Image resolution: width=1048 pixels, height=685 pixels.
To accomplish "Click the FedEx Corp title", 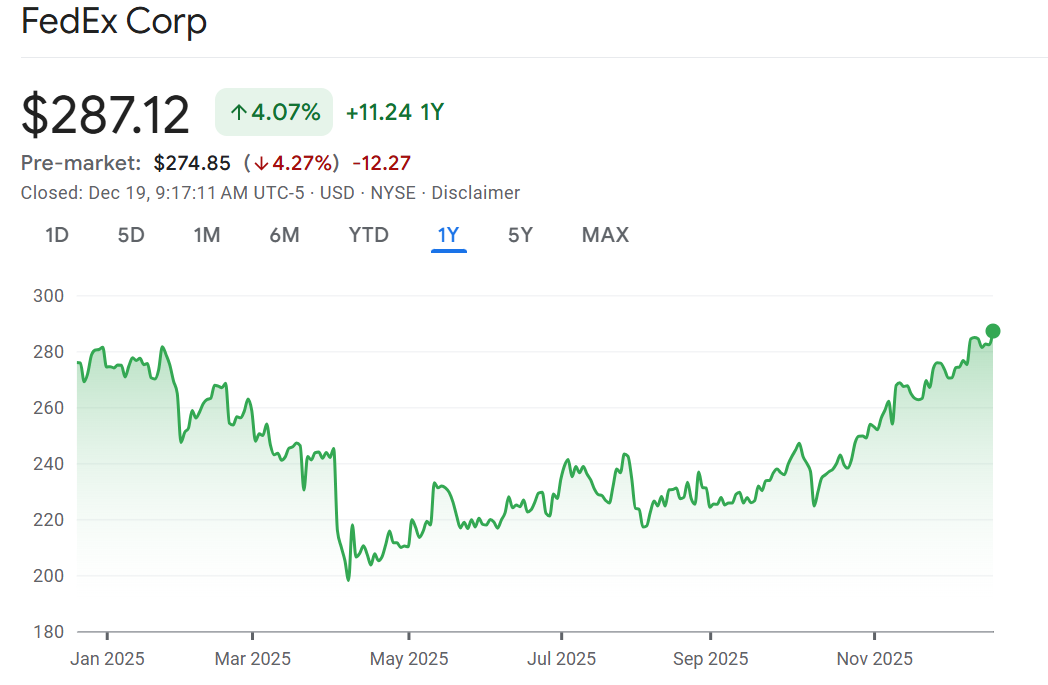I will point(114,22).
